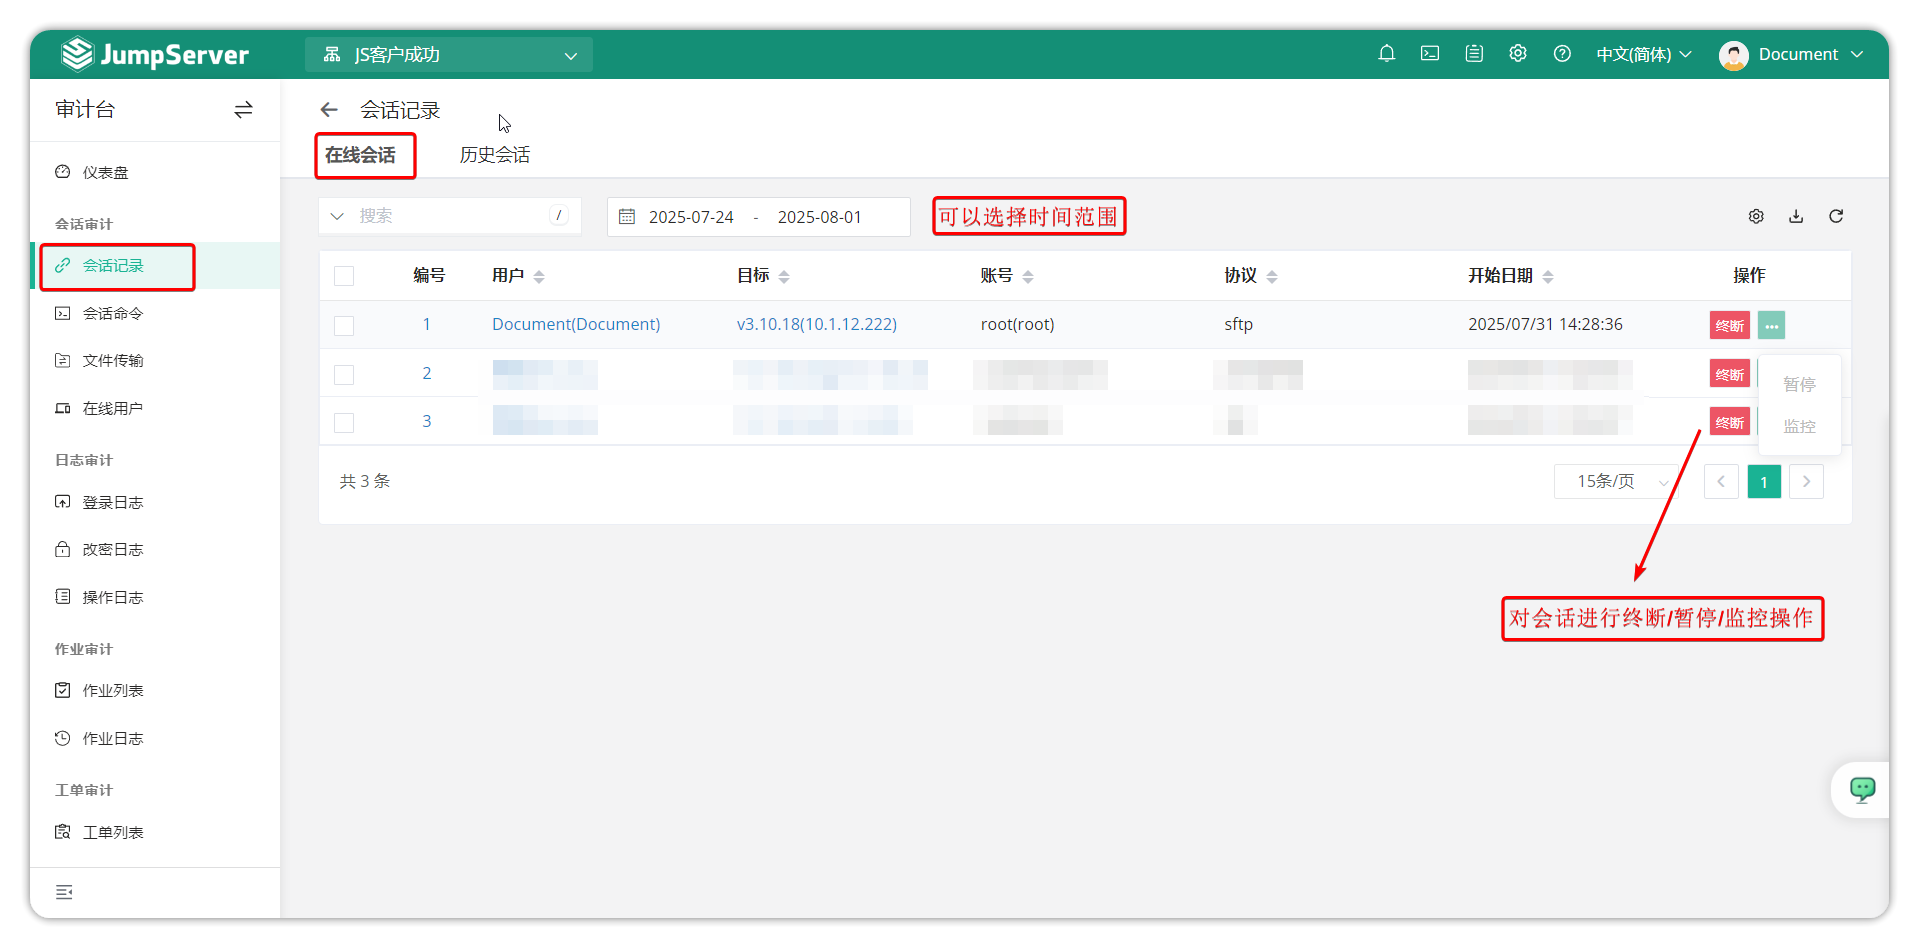Open the chat assistant bubble icon
Screen dimensions: 1919x938
click(1862, 790)
